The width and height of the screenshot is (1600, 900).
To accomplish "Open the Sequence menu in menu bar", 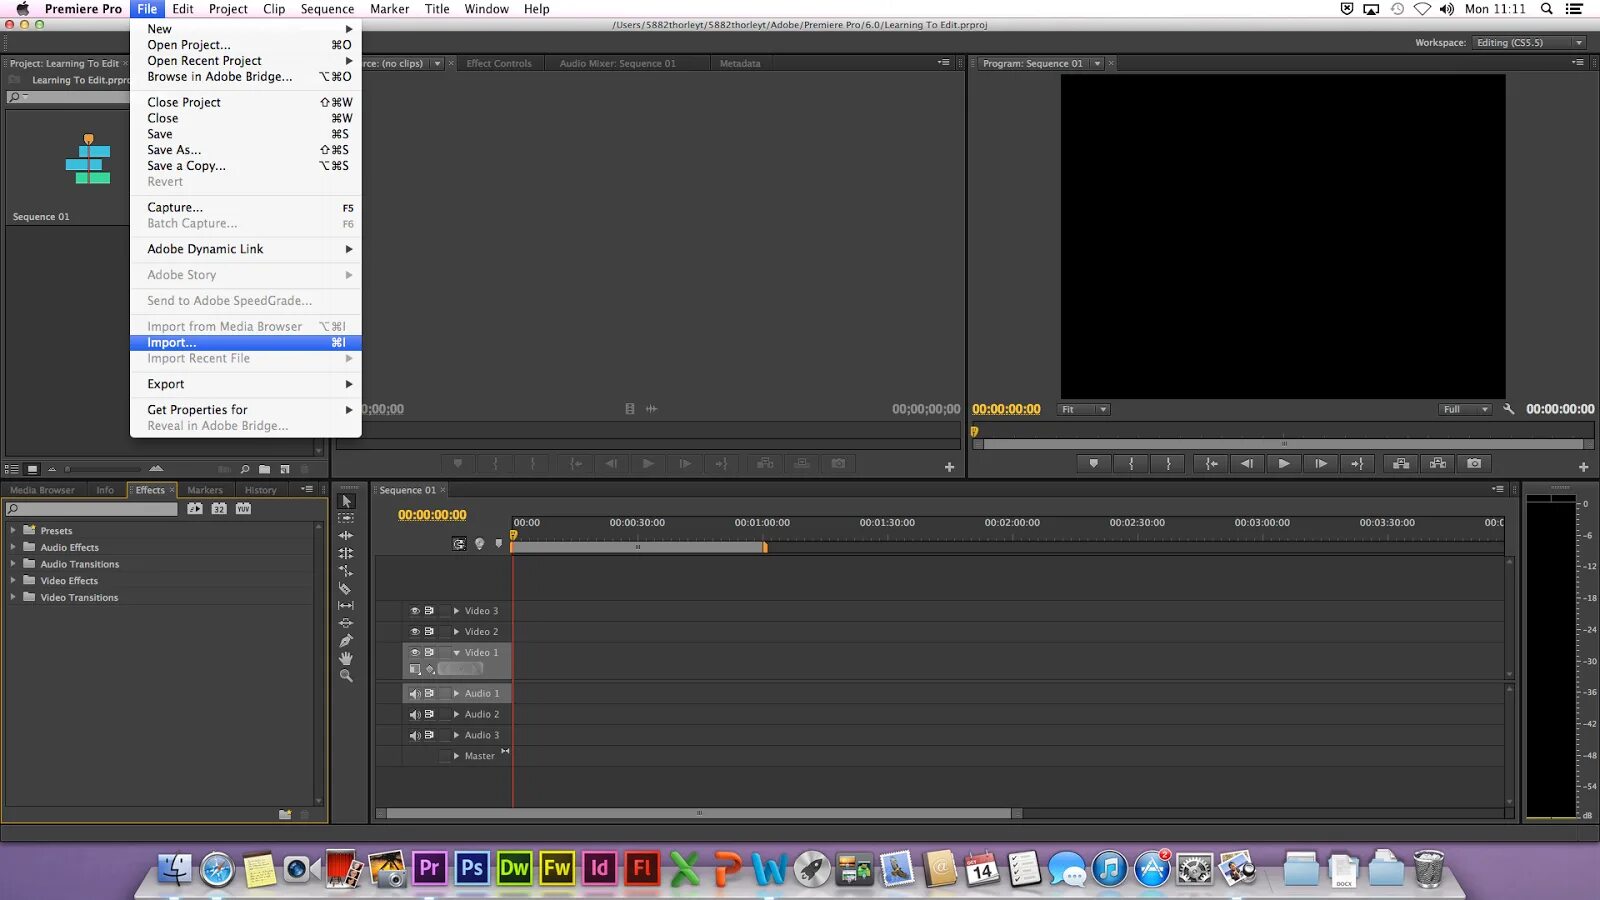I will 327,9.
